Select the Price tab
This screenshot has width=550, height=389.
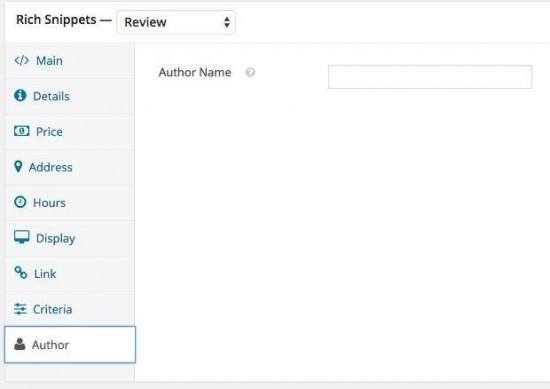pyautogui.click(x=70, y=132)
